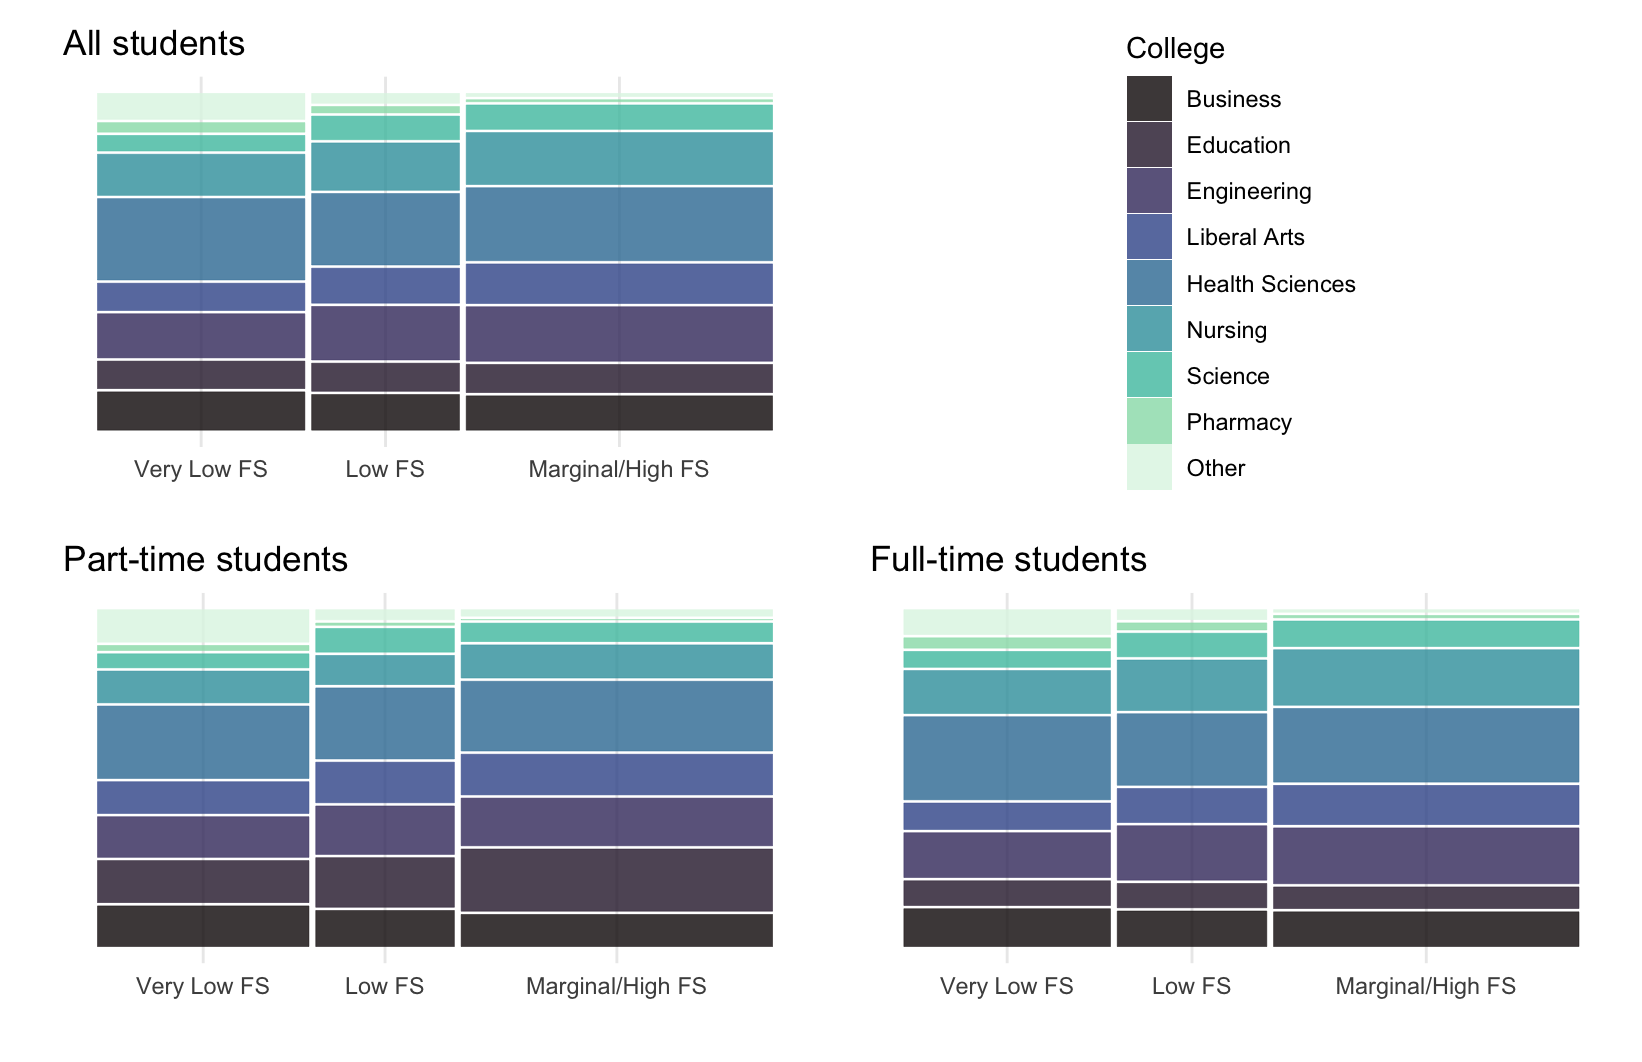This screenshot has width=1642, height=1062.
Task: Click the Business color swatch in legend
Action: click(1149, 99)
